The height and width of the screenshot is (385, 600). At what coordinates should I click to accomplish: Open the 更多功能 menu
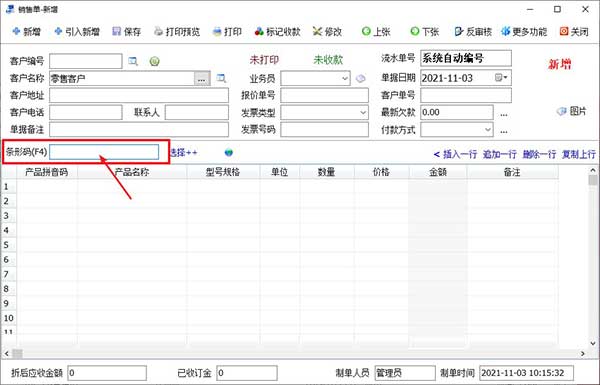click(x=524, y=31)
